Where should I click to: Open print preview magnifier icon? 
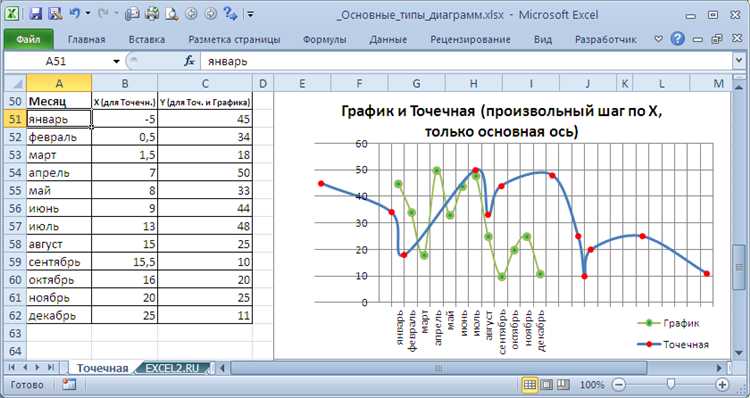click(172, 14)
